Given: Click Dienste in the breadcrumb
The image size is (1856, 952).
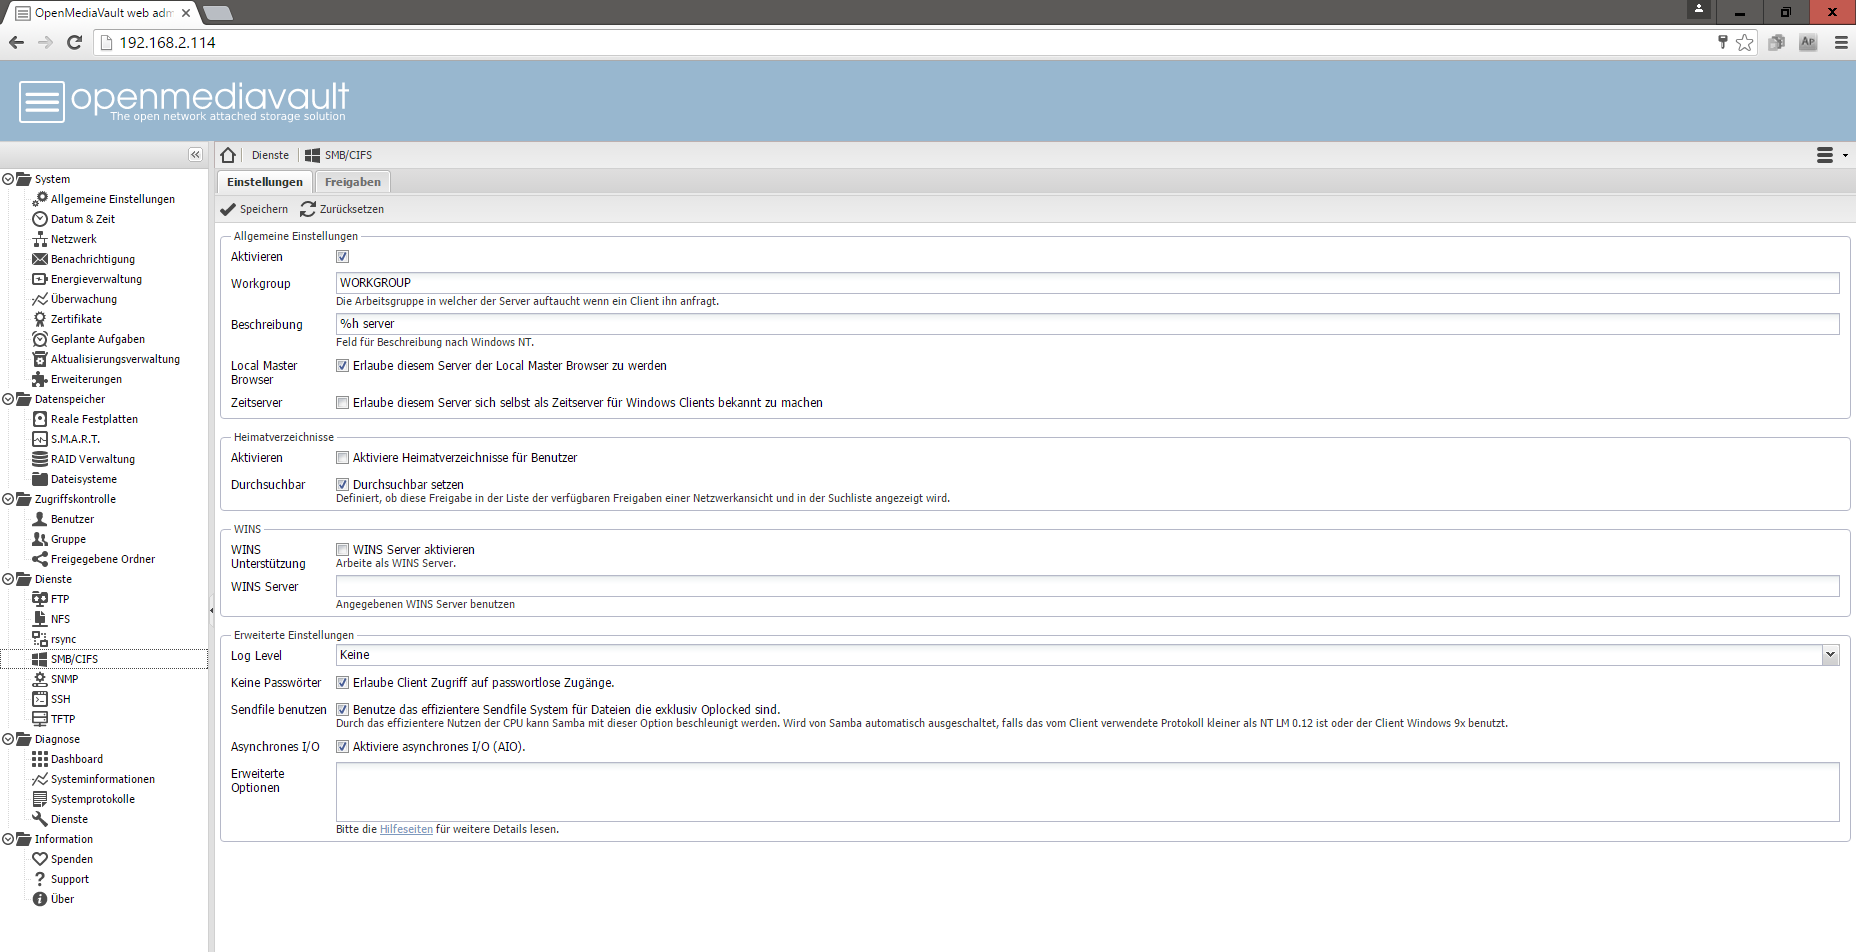Looking at the screenshot, I should 270,155.
